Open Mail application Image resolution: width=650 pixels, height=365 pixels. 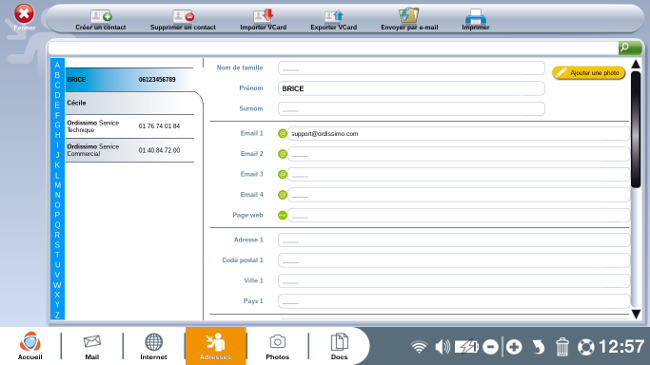[92, 346]
